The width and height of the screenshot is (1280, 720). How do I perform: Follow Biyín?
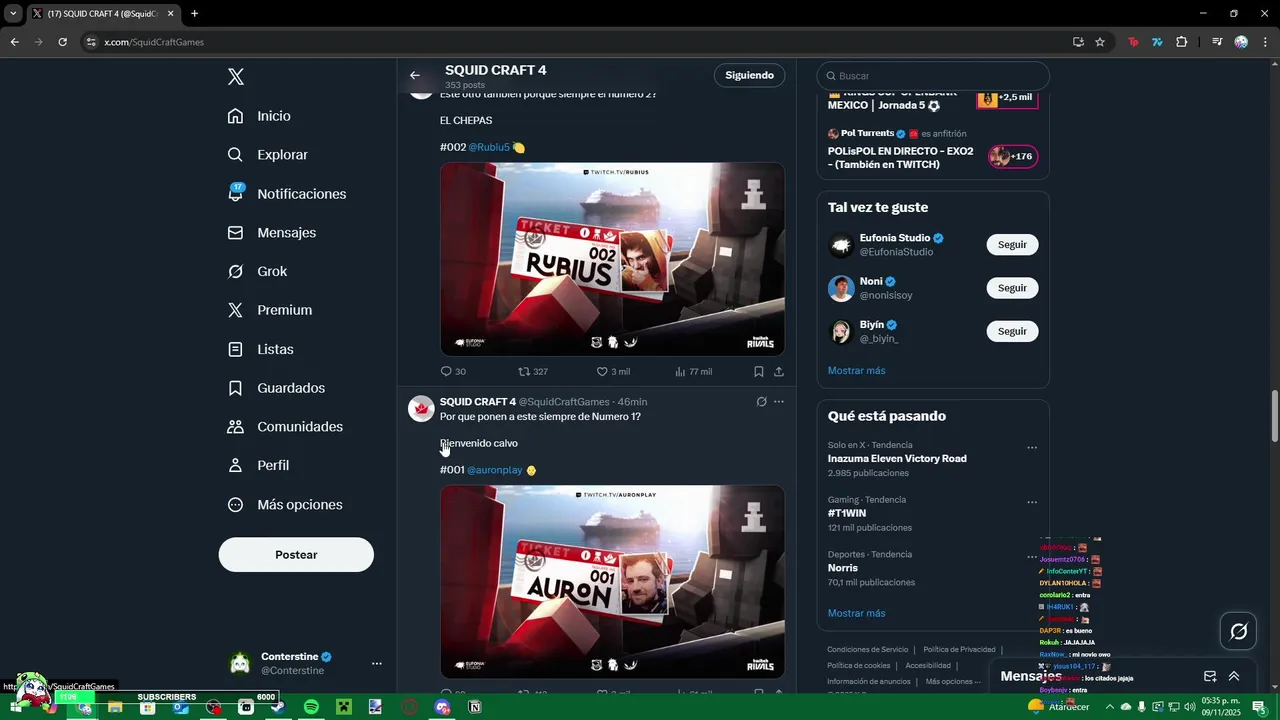[1012, 331]
